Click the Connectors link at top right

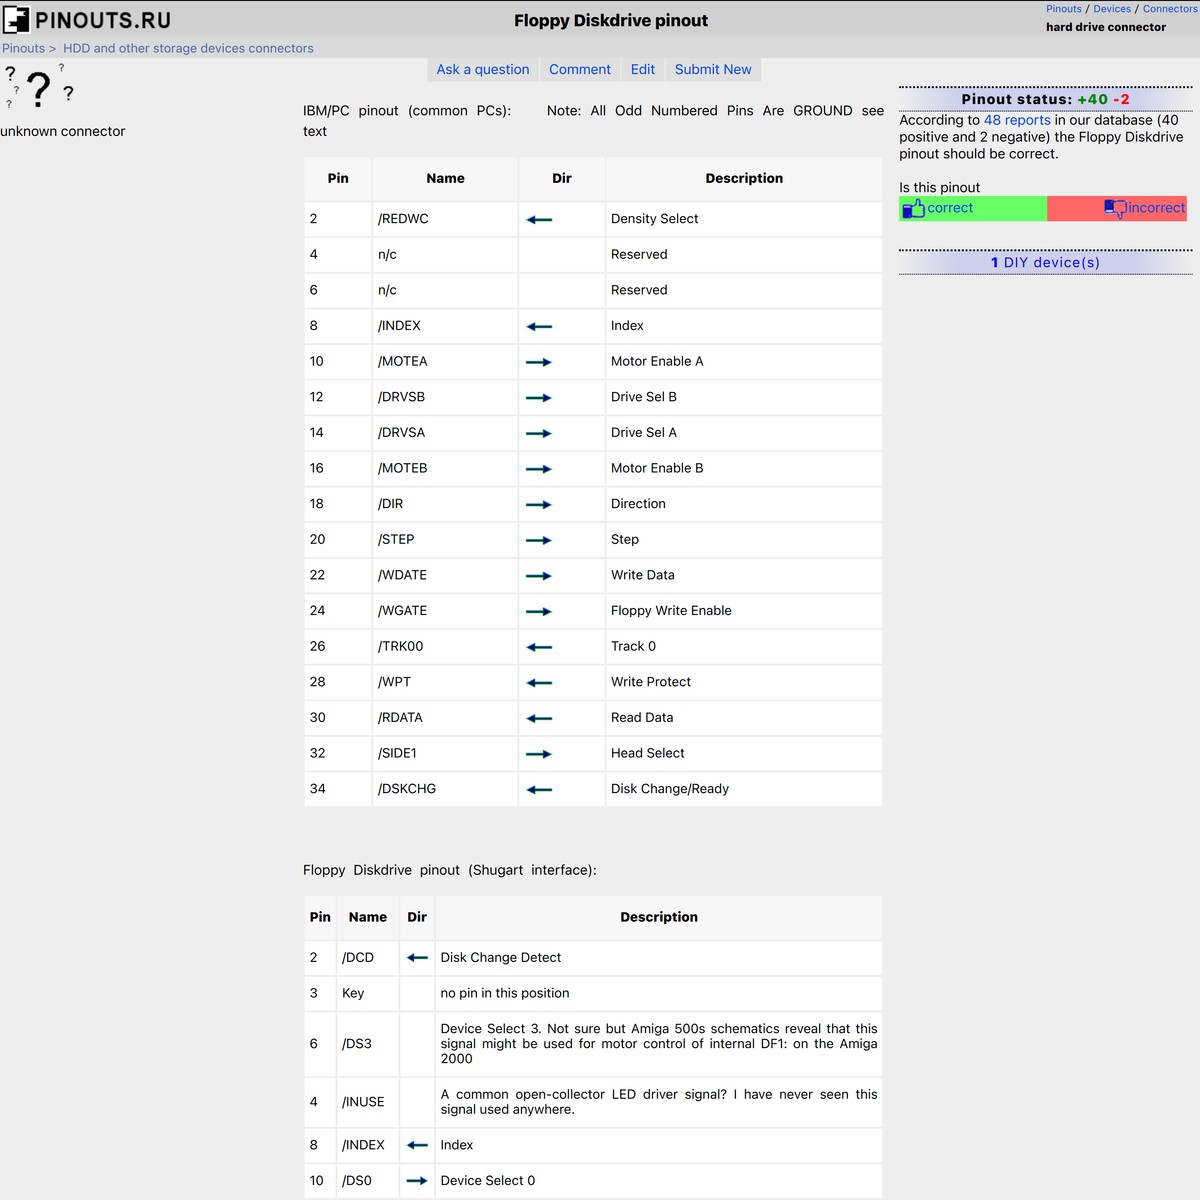point(1169,8)
